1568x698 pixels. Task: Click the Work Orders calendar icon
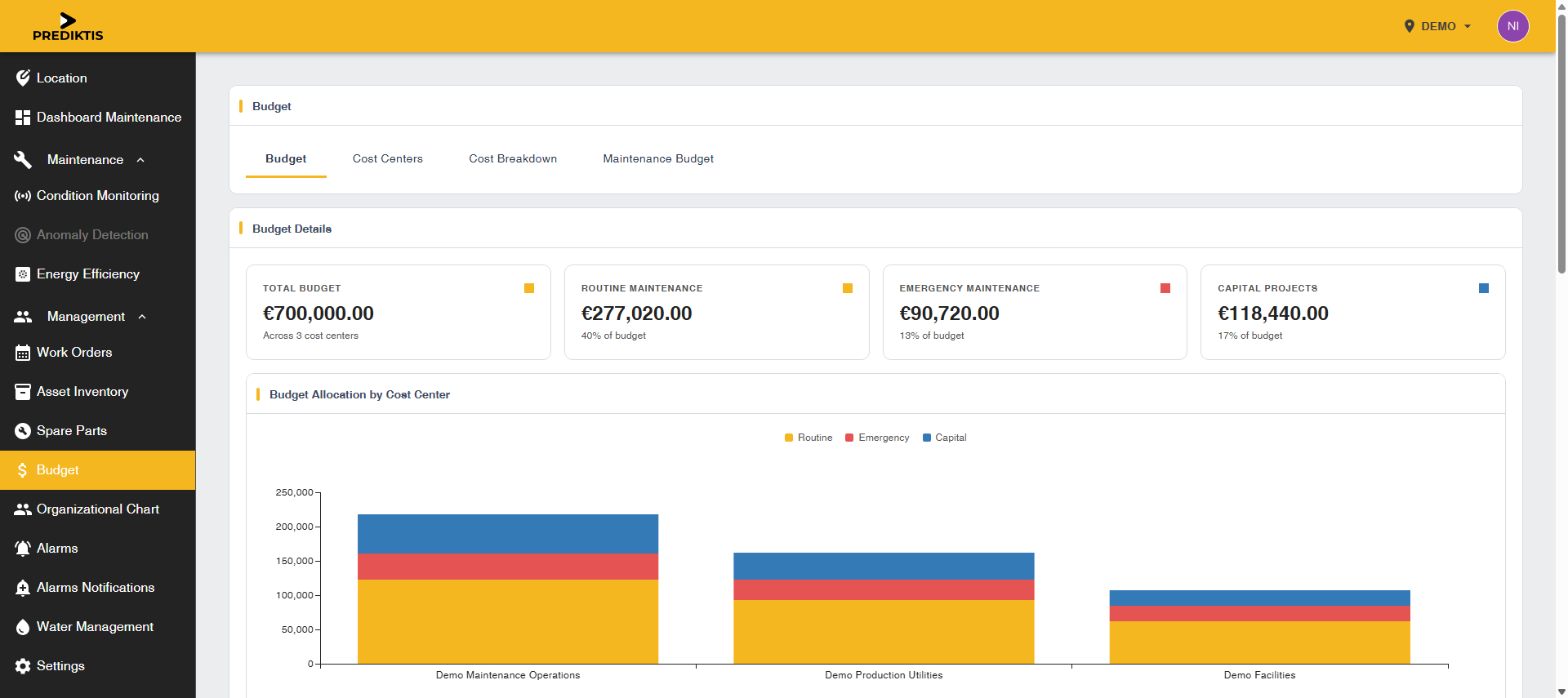tap(23, 353)
